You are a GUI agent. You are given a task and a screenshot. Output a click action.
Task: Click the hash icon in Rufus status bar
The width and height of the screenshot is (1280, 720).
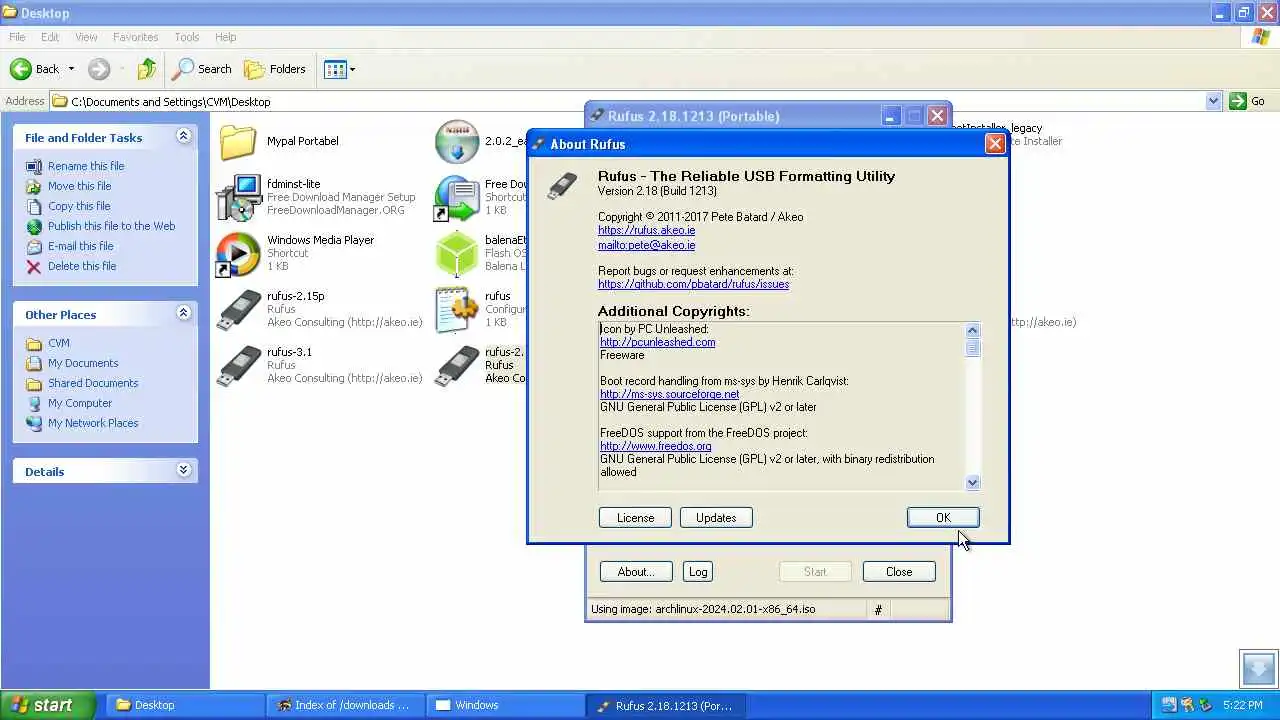pos(878,609)
